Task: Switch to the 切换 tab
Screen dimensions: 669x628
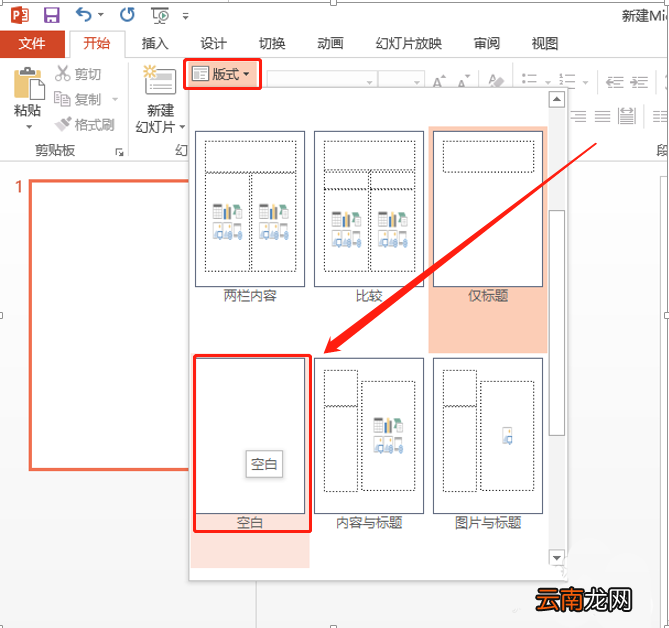Action: point(272,44)
